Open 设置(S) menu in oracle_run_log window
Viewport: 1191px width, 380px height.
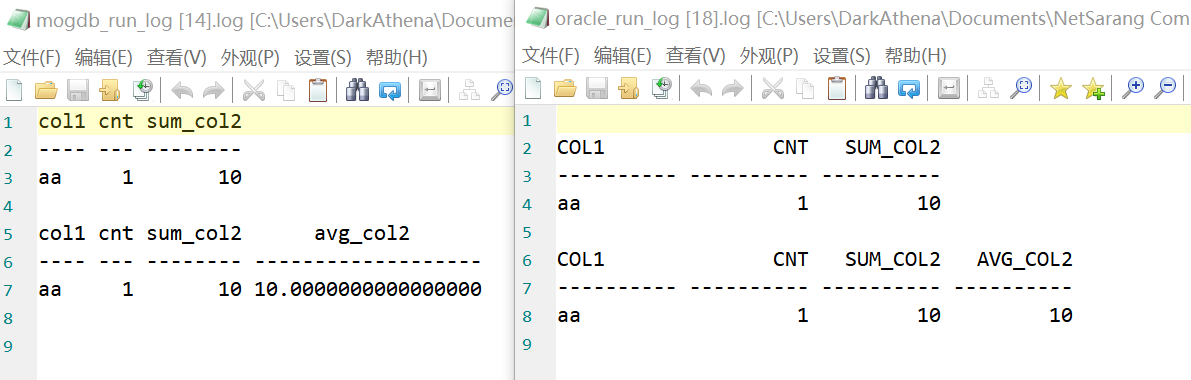(x=842, y=55)
